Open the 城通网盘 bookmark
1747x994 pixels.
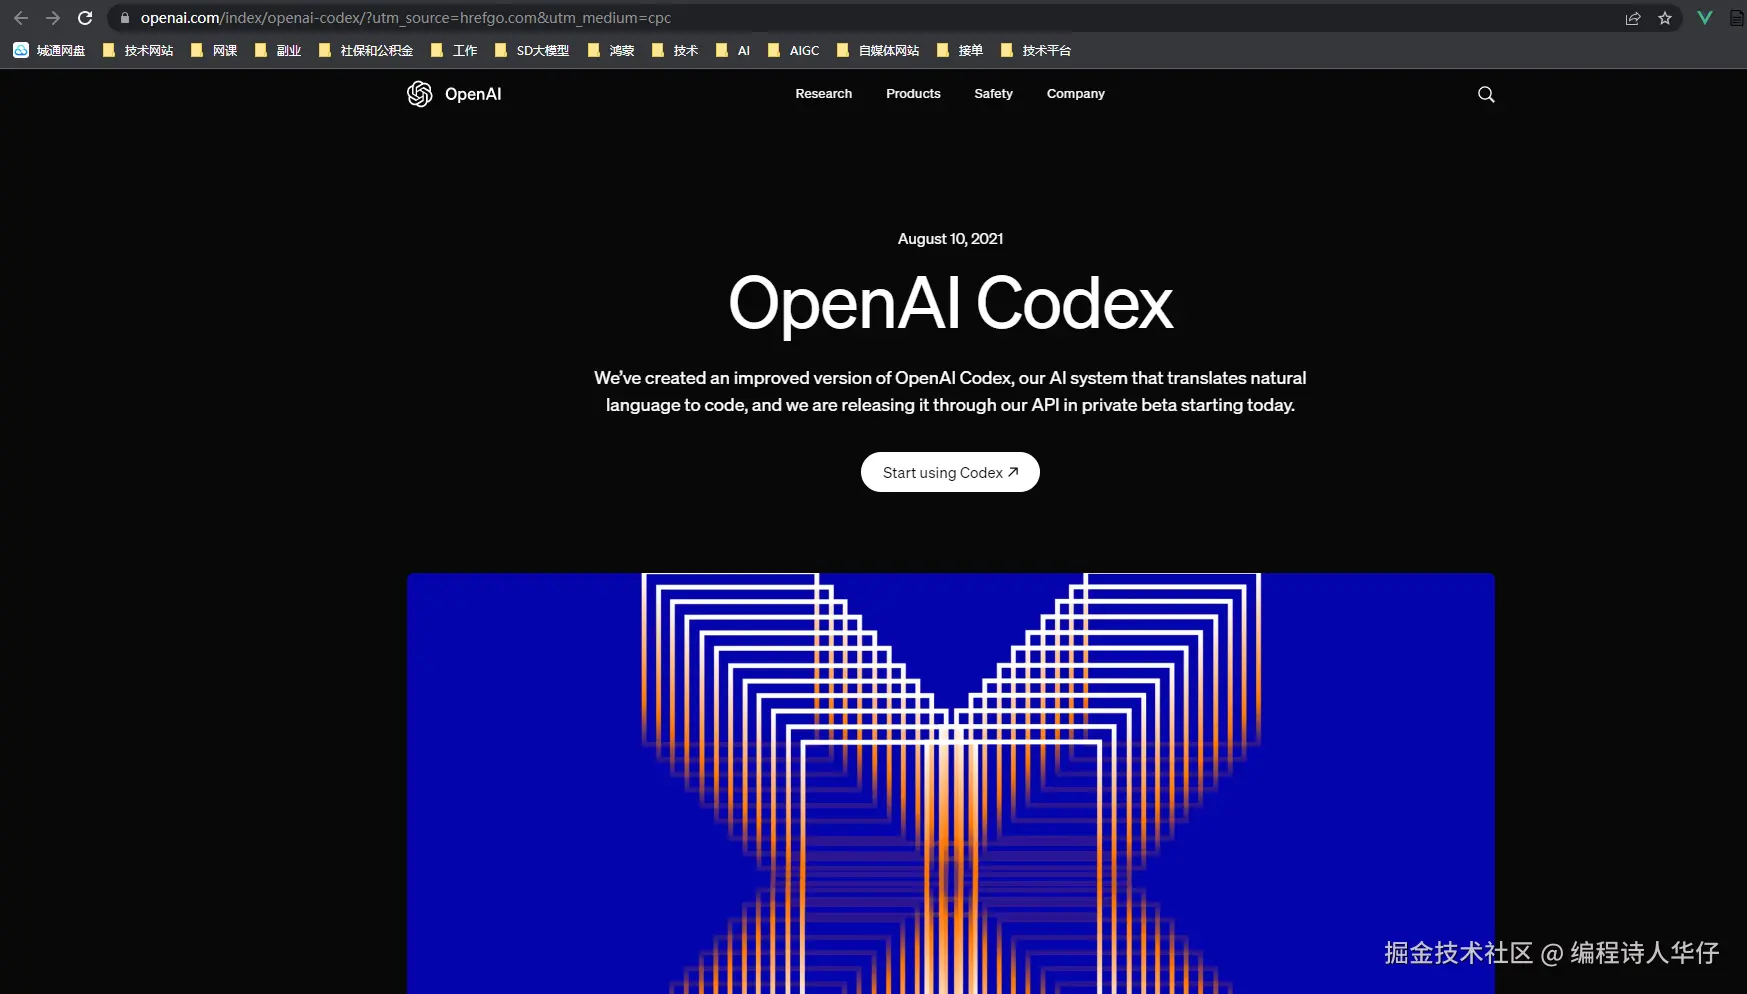tap(49, 50)
